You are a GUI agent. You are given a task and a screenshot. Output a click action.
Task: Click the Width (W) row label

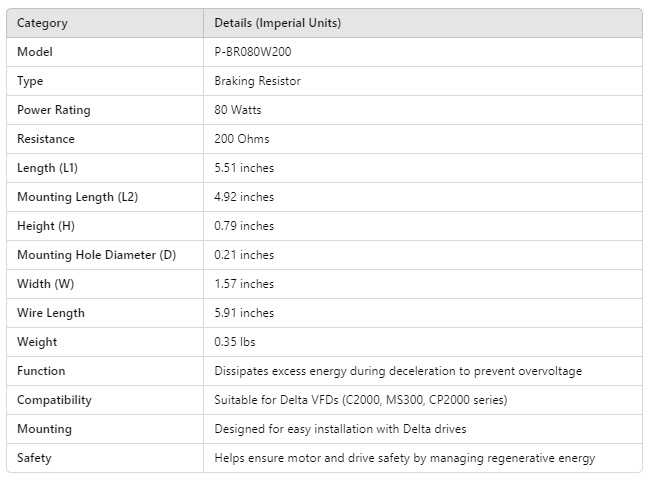45,284
